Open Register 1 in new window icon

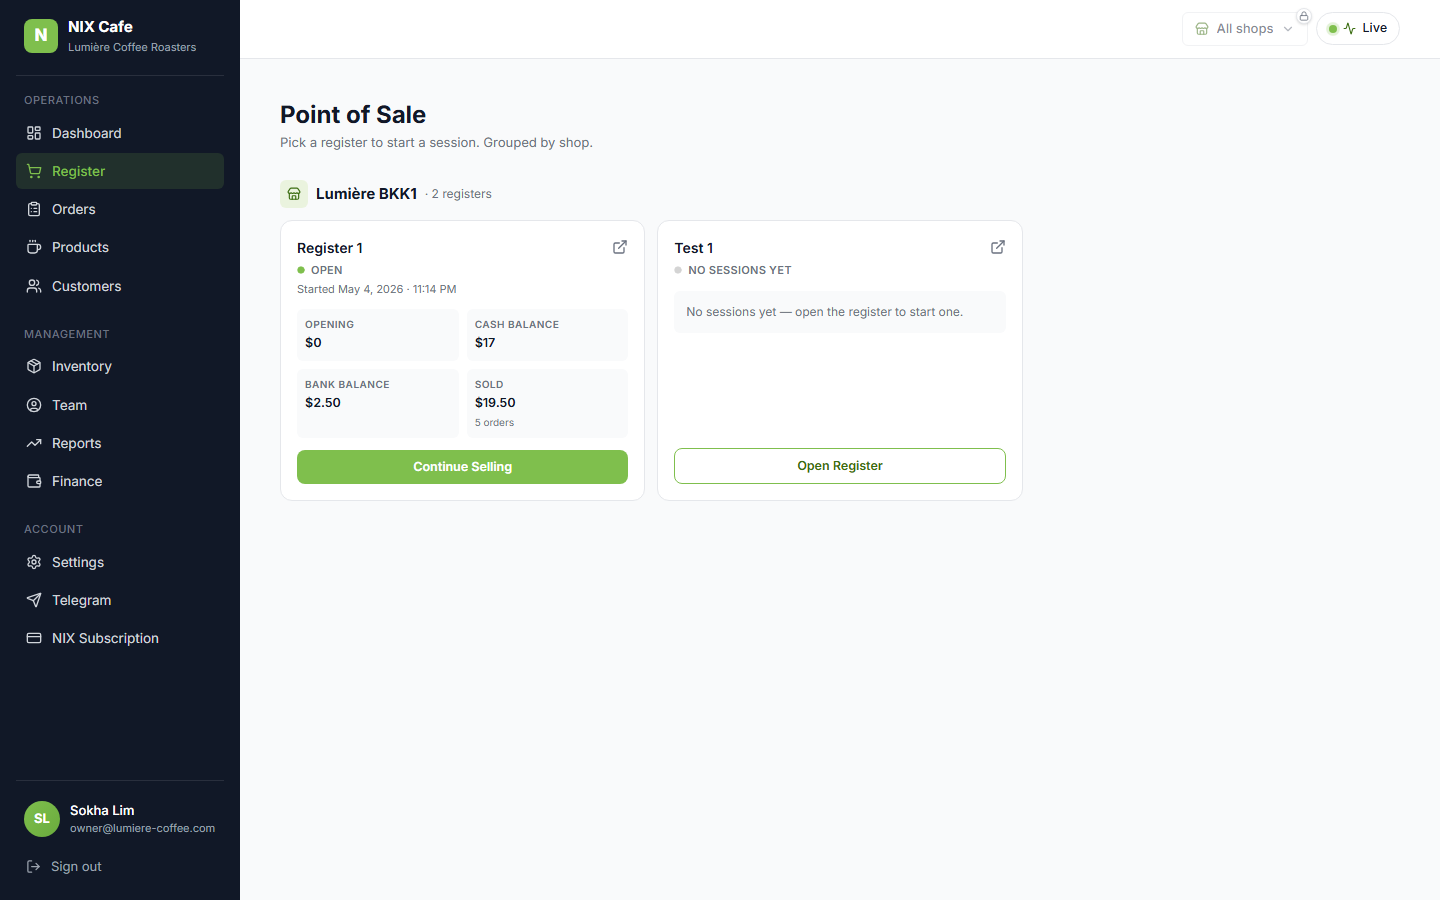coord(620,247)
